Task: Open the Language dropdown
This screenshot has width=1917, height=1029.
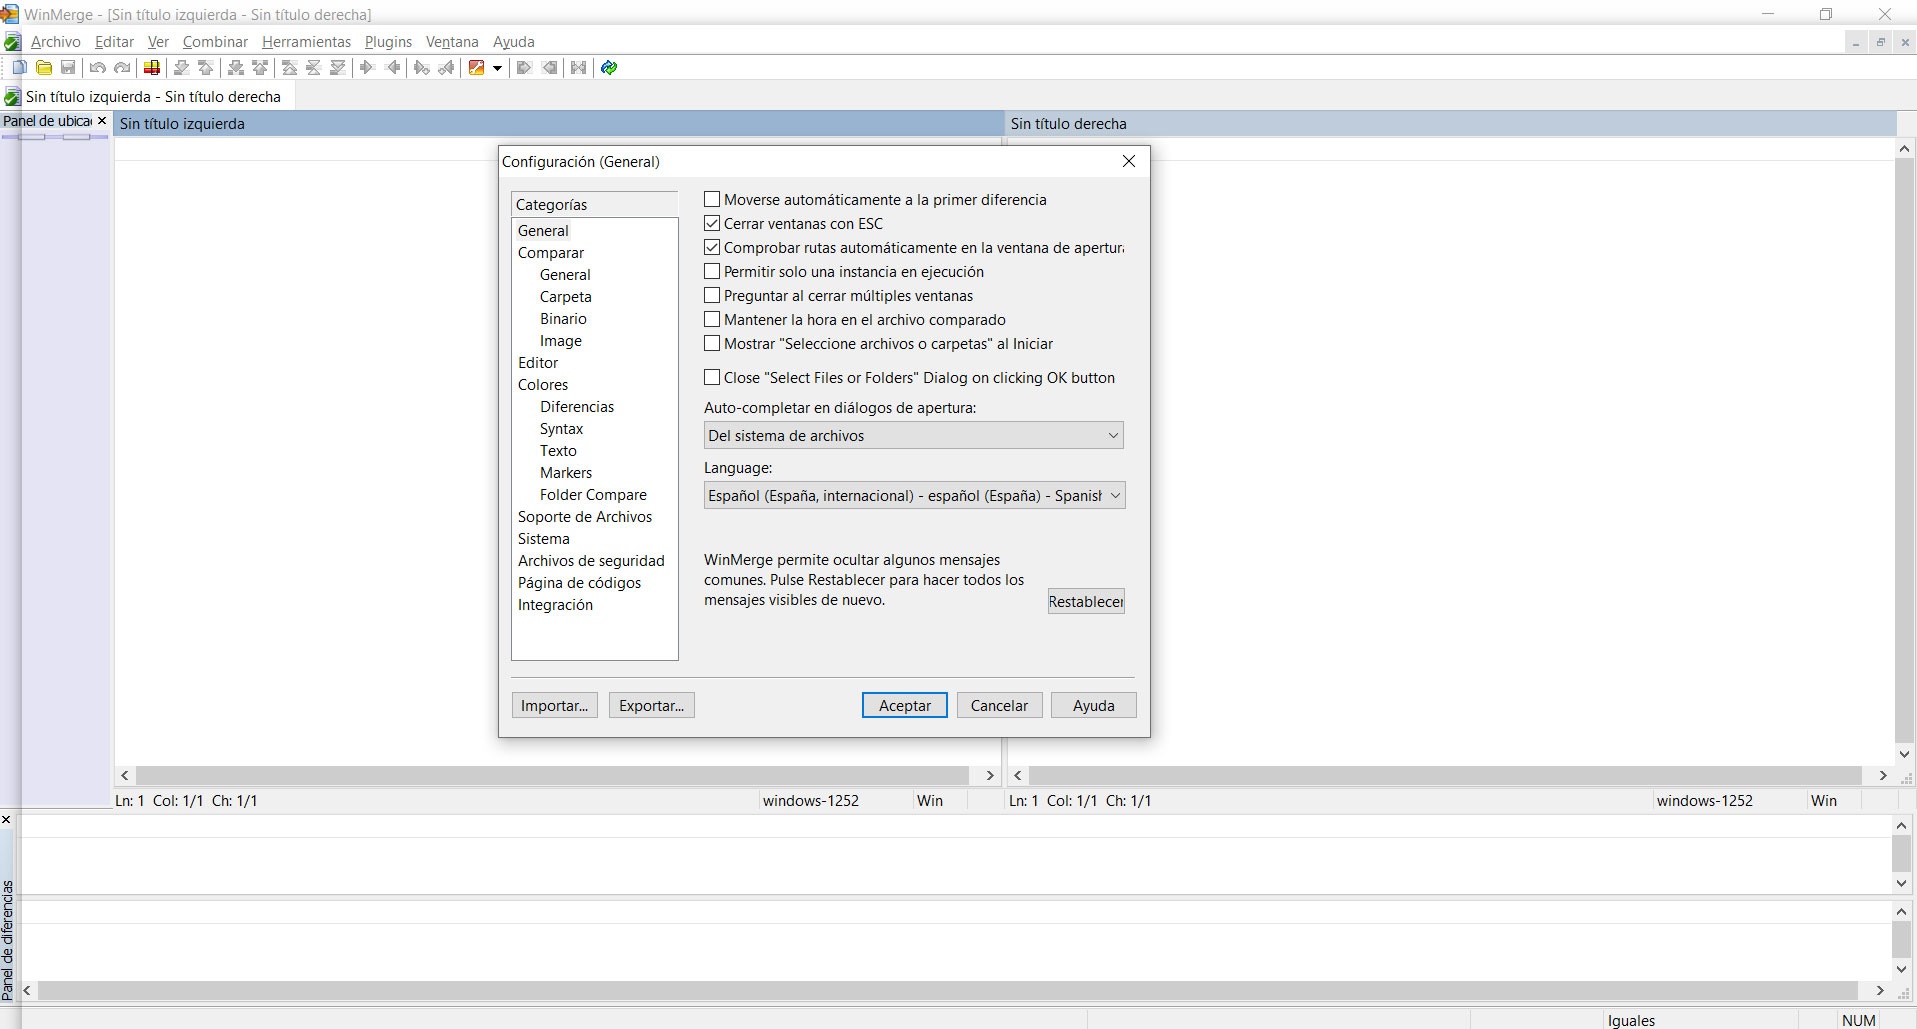Action: coord(914,496)
